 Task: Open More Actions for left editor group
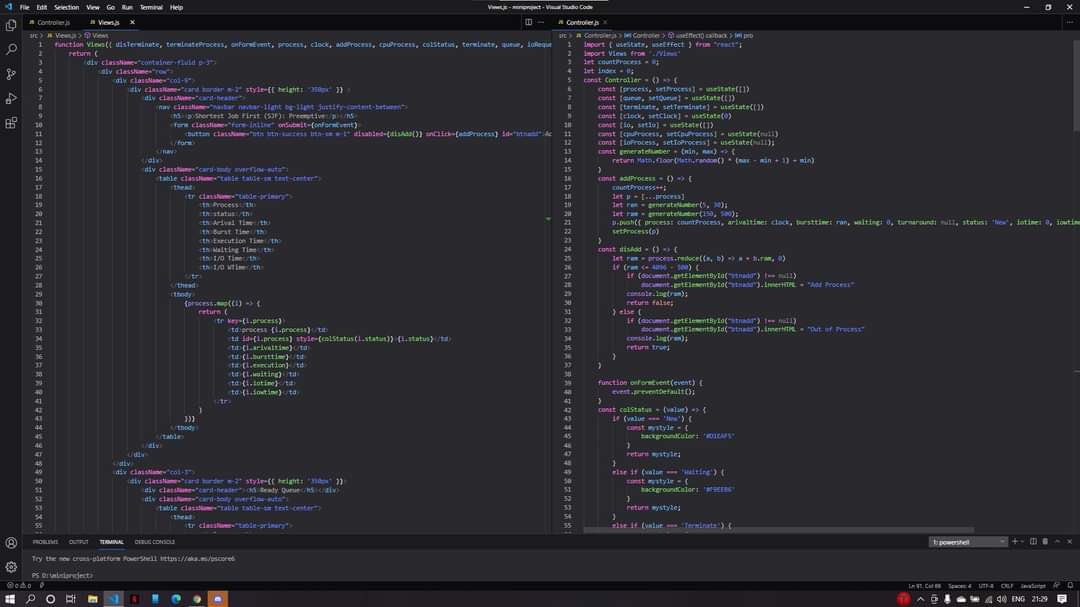pos(541,22)
